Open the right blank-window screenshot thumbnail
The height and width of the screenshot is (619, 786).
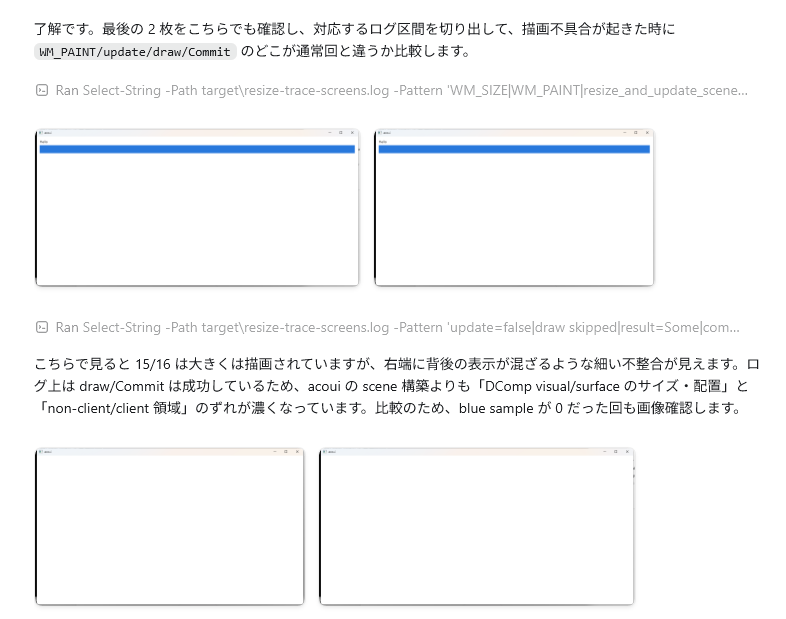click(477, 526)
